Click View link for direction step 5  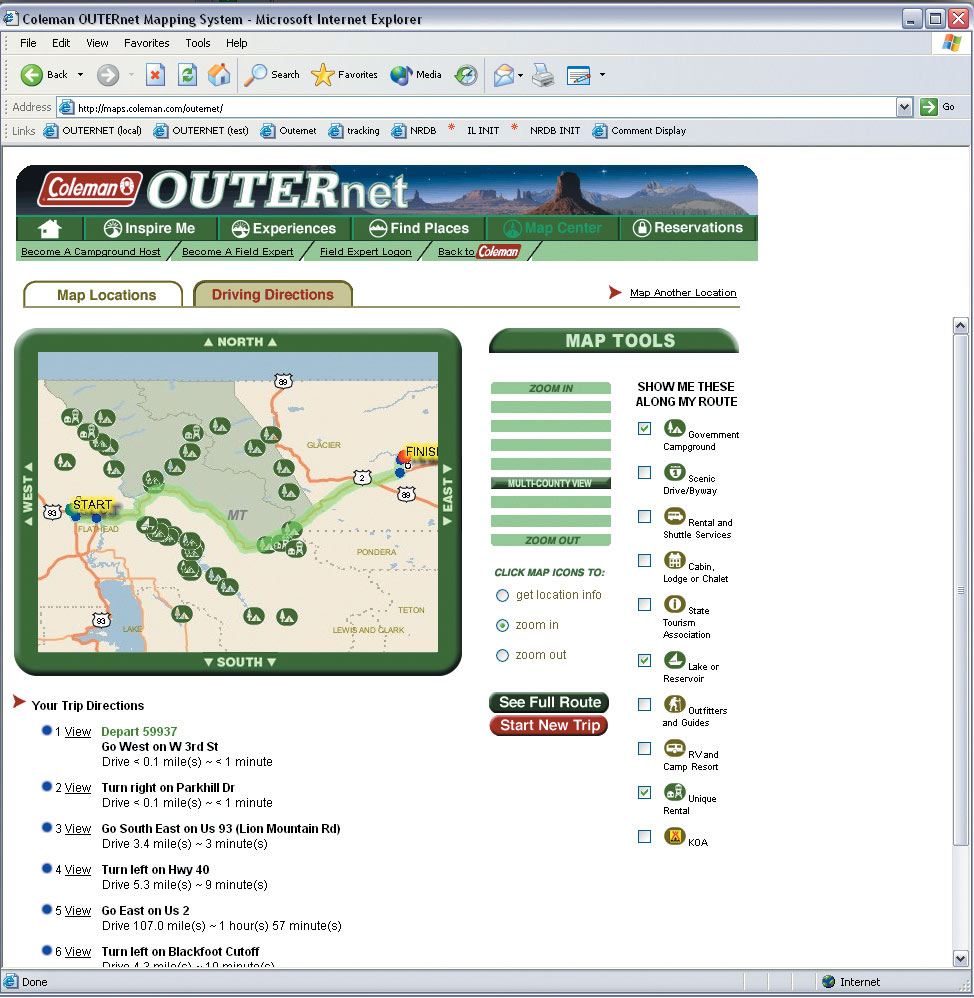click(77, 911)
